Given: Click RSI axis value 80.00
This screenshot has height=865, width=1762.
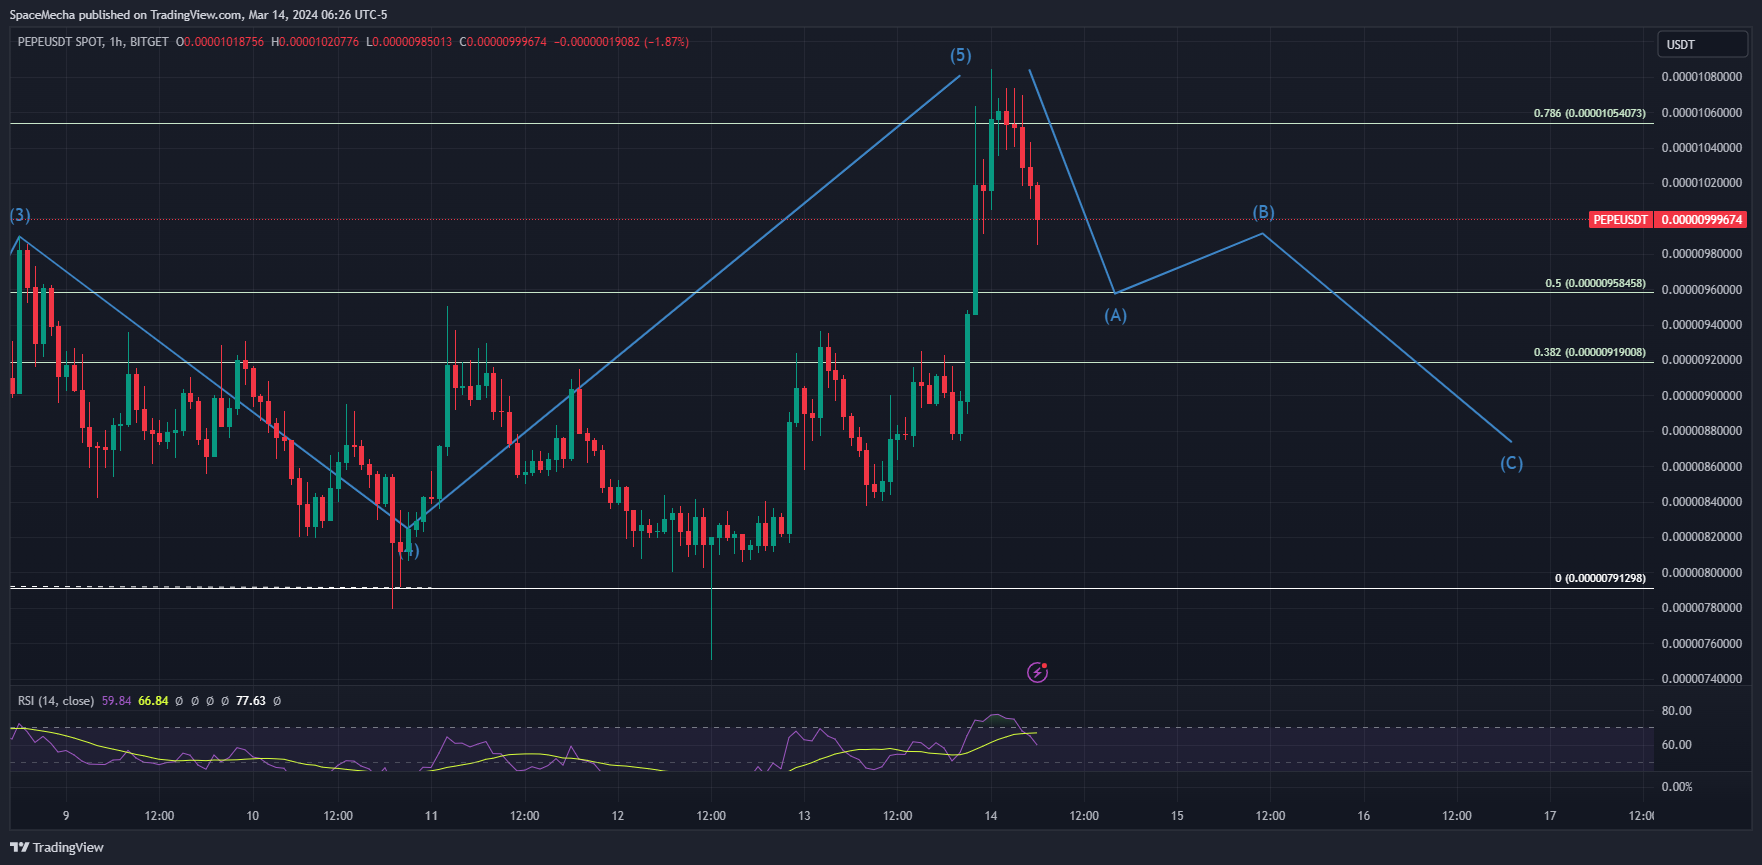Looking at the screenshot, I should [1677, 711].
